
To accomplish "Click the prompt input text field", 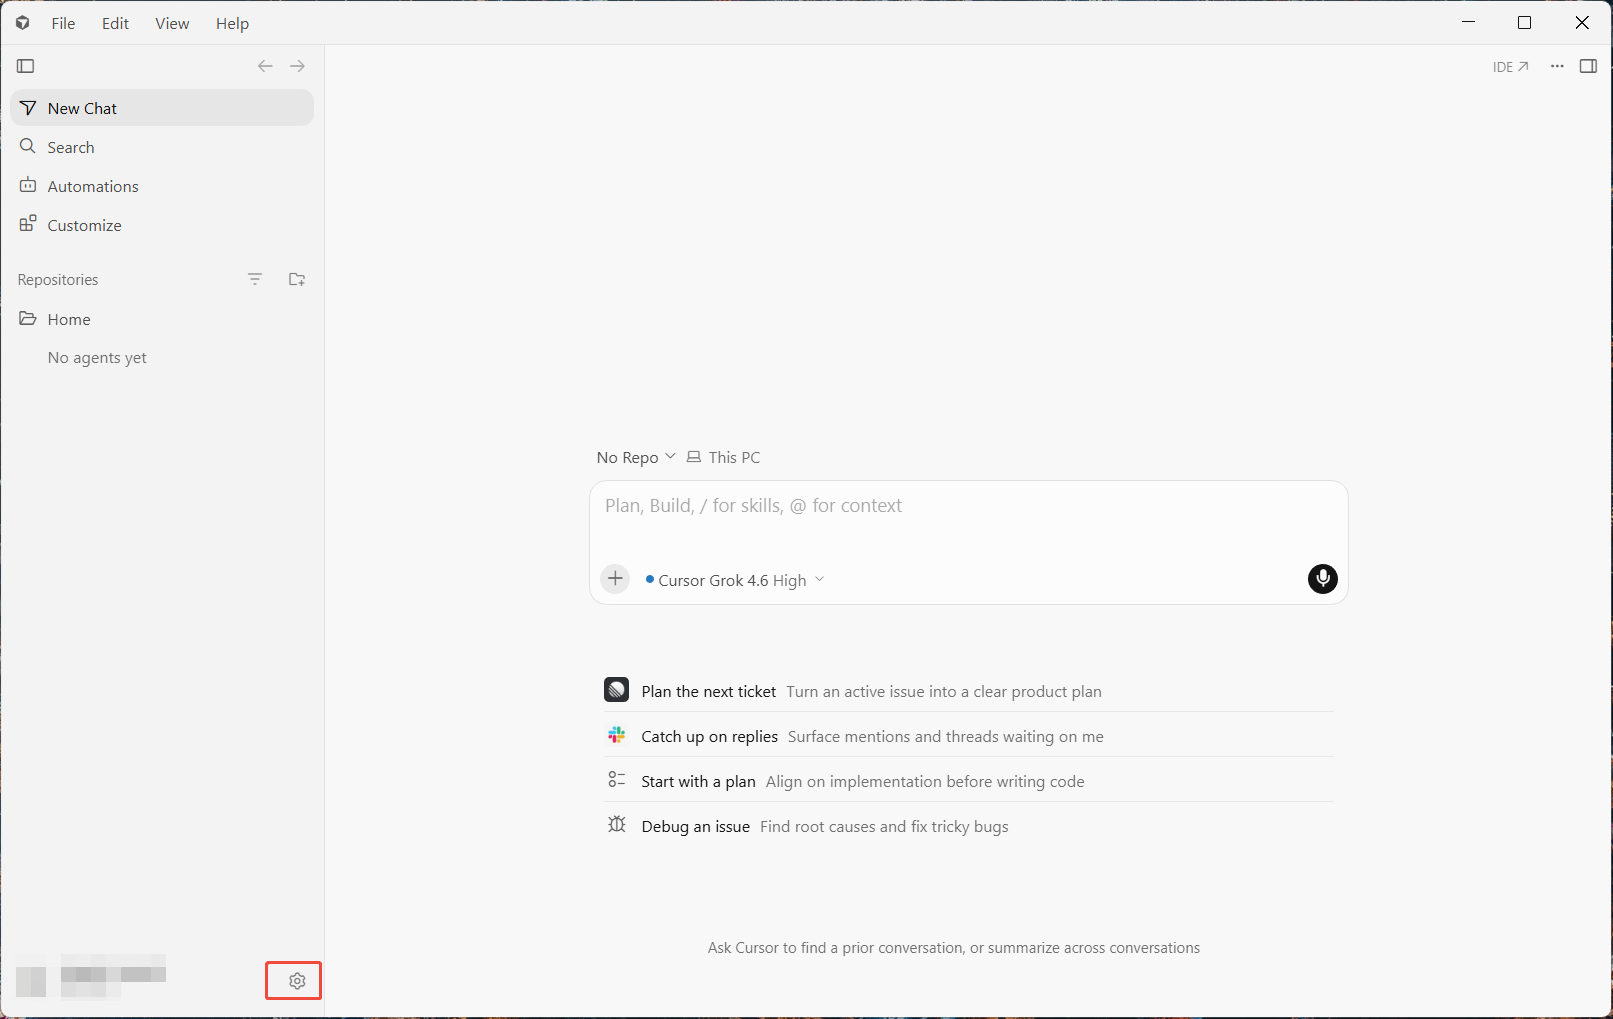I will pos(968,518).
